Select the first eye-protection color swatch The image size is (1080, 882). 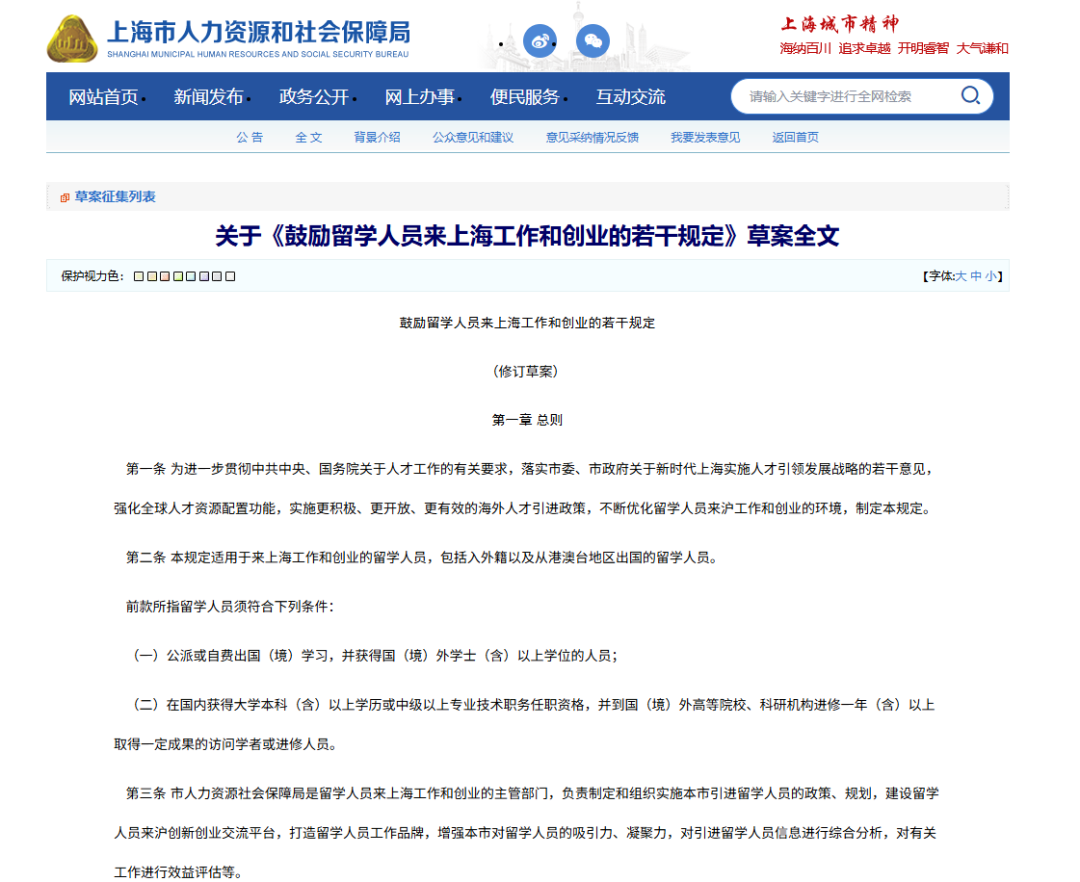139,276
